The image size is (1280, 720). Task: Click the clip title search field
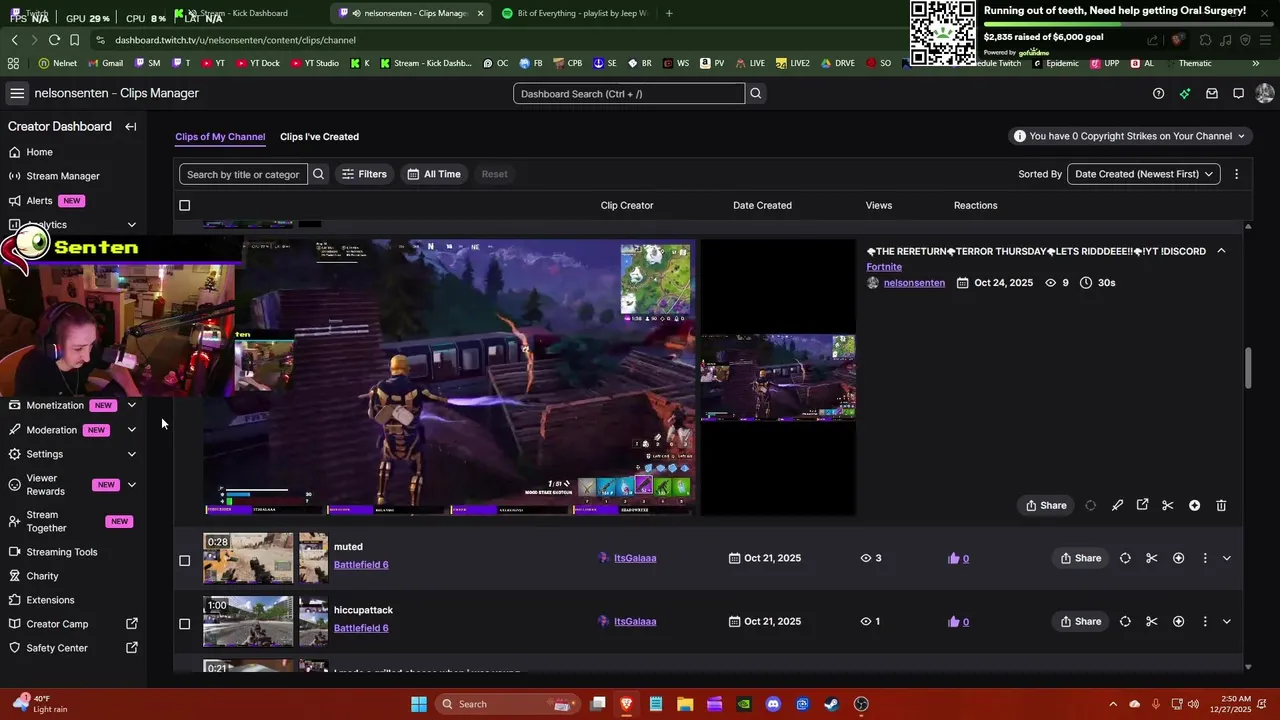tap(244, 174)
